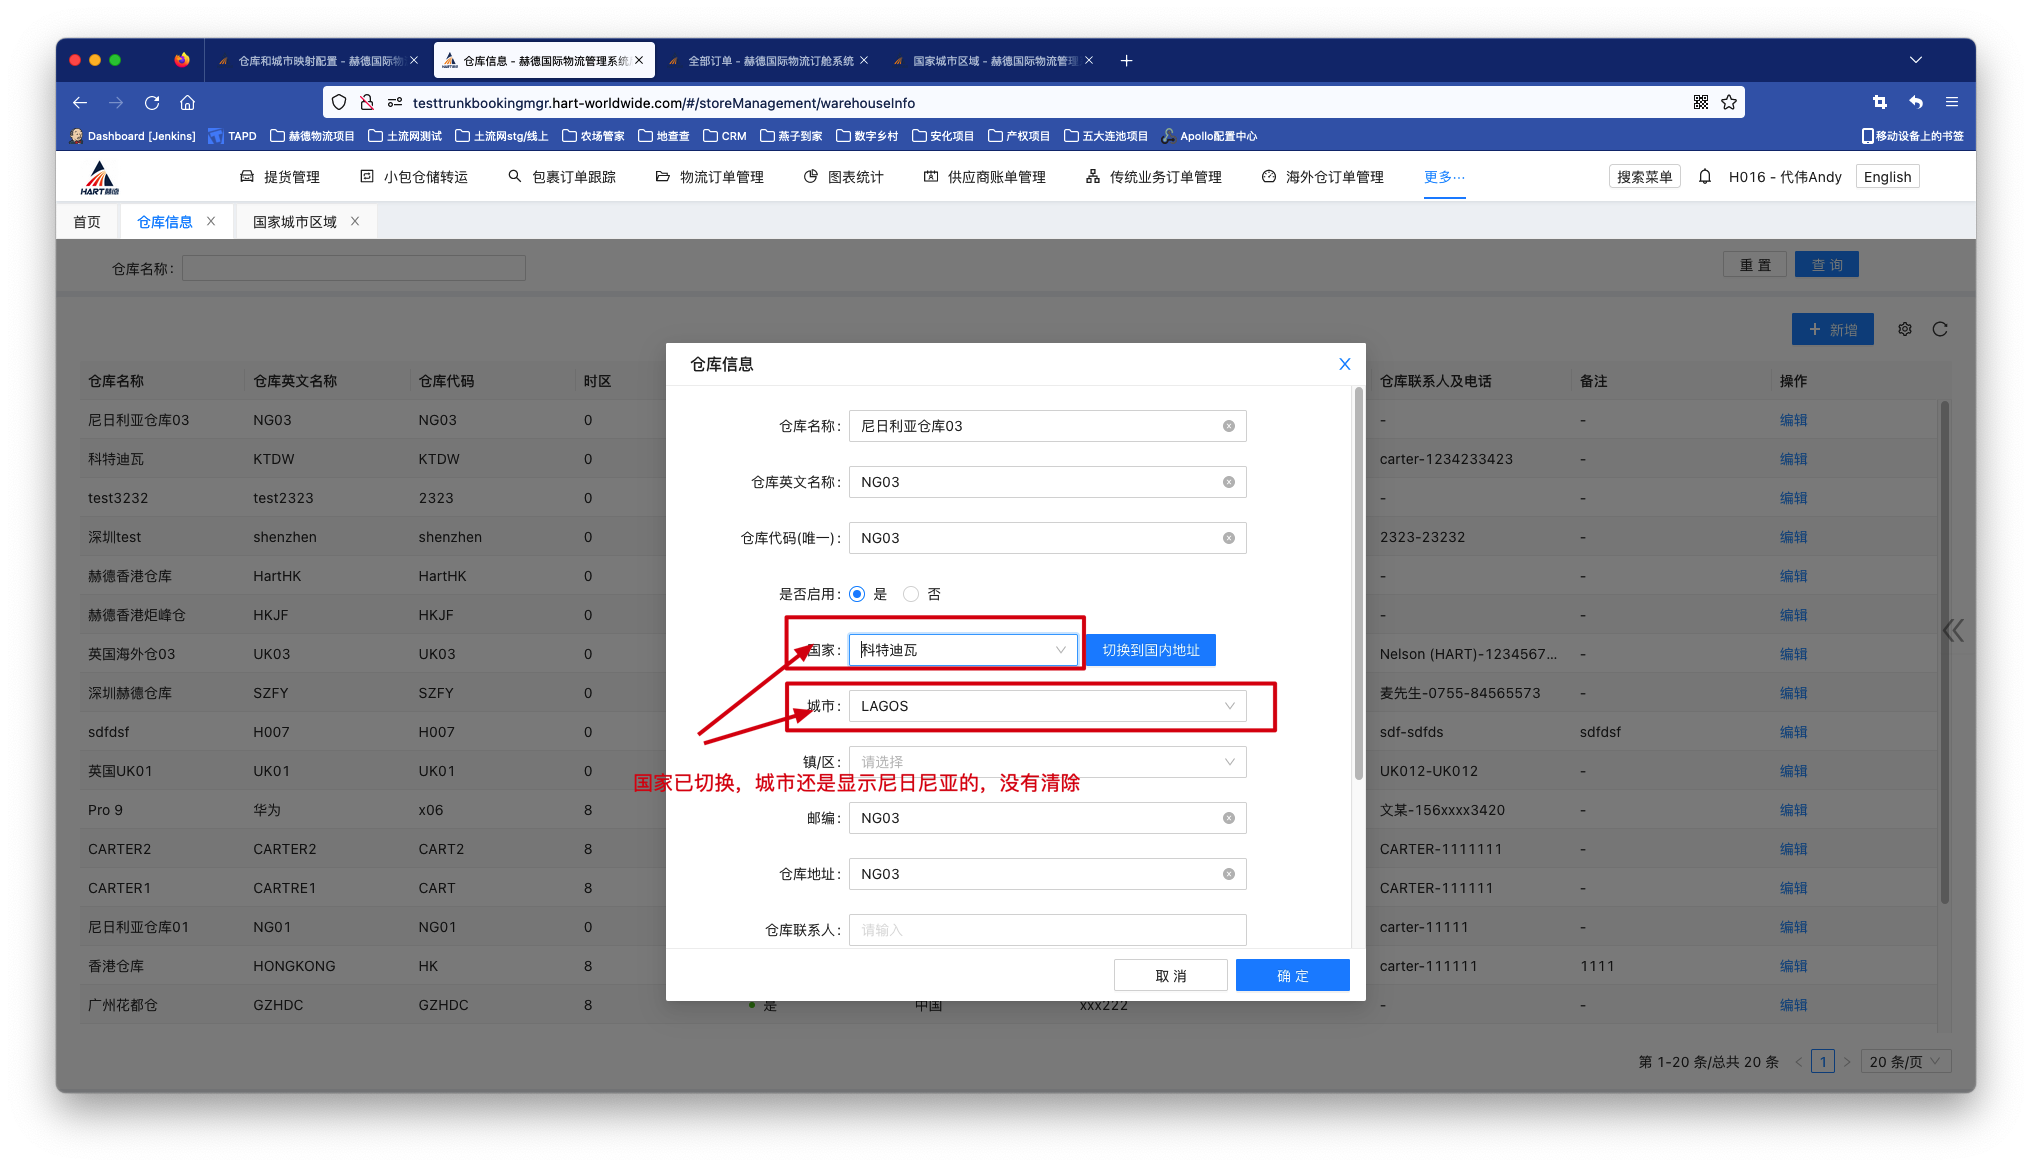Click the notification bell icon
The width and height of the screenshot is (2032, 1167).
[x=1705, y=177]
